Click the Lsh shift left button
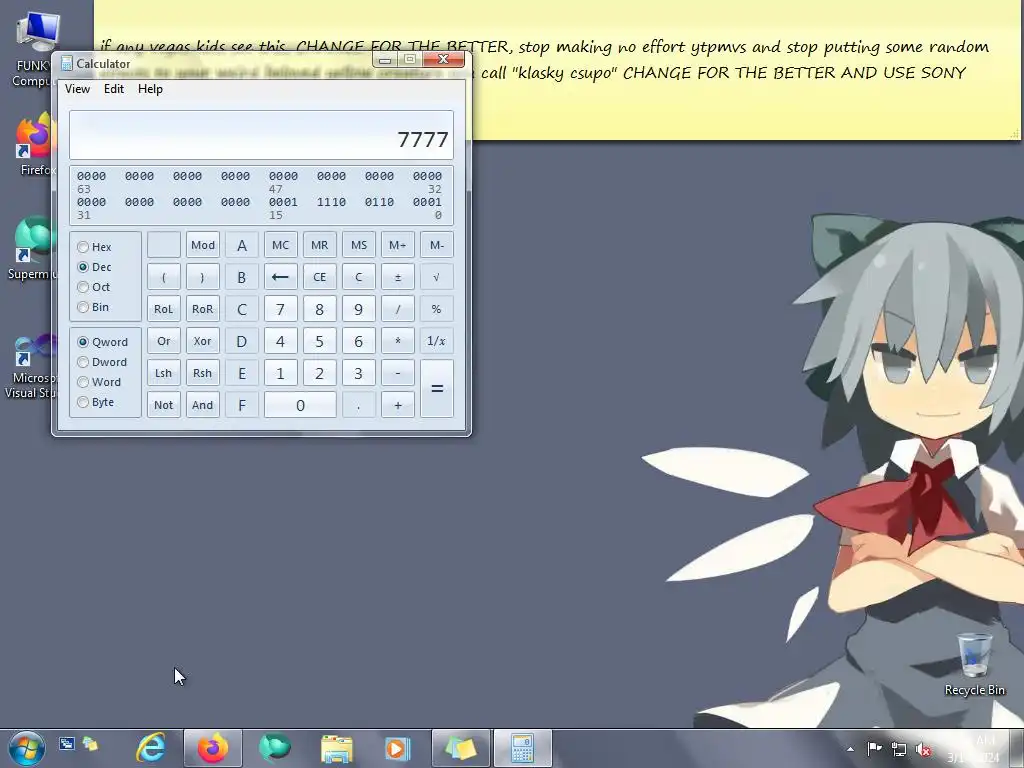 (x=163, y=373)
